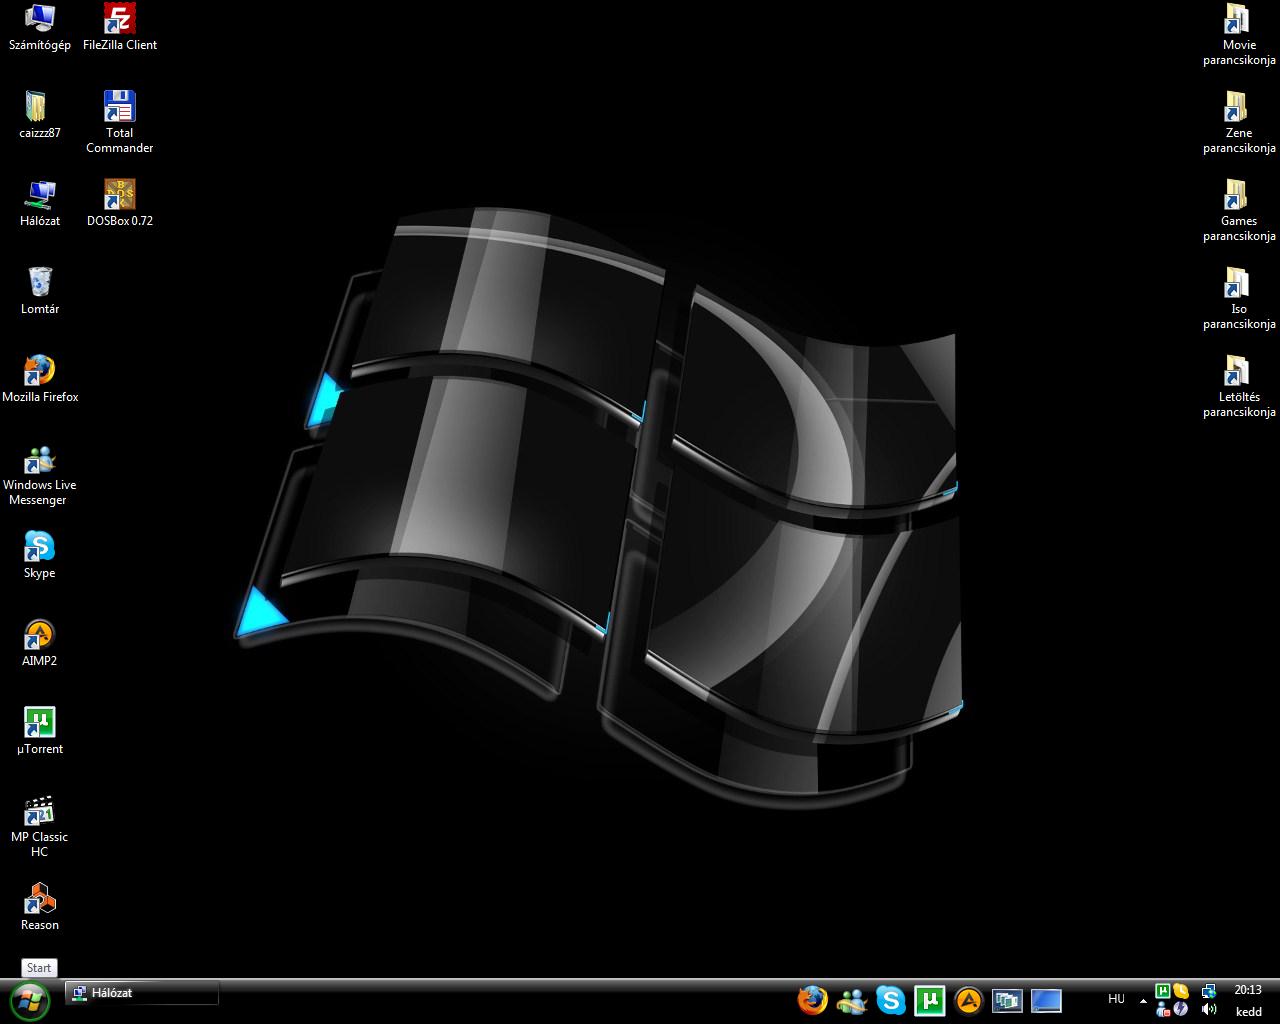Click the Show Desktop quick launch icon
The height and width of the screenshot is (1024, 1280).
[x=1046, y=1000]
